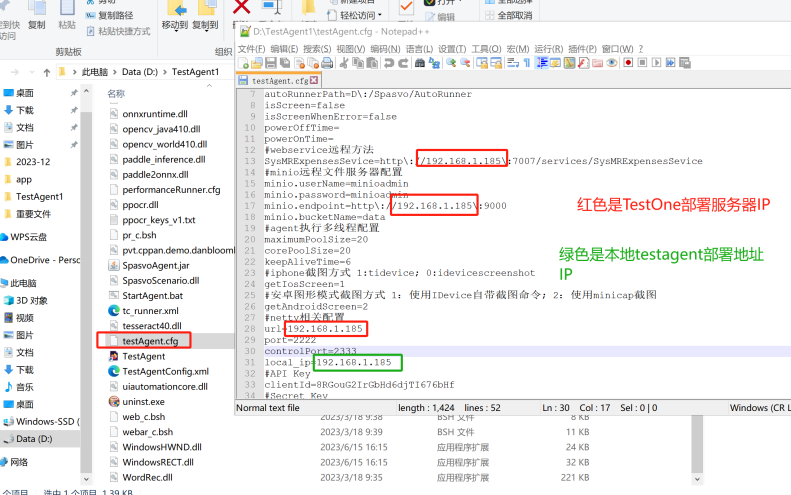The width and height of the screenshot is (791, 495).
Task: Click 粘贴快捷方式 in Explorer ribbon
Action: (123, 32)
